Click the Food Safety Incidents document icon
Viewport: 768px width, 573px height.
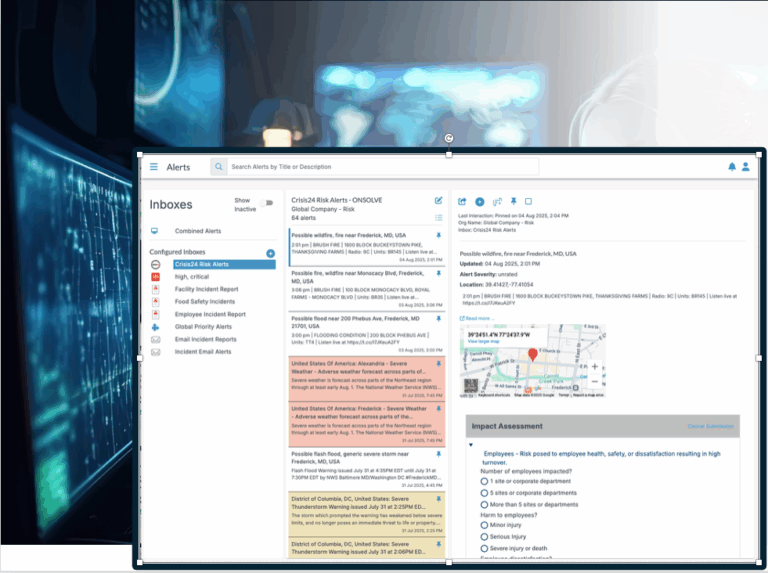click(x=155, y=302)
